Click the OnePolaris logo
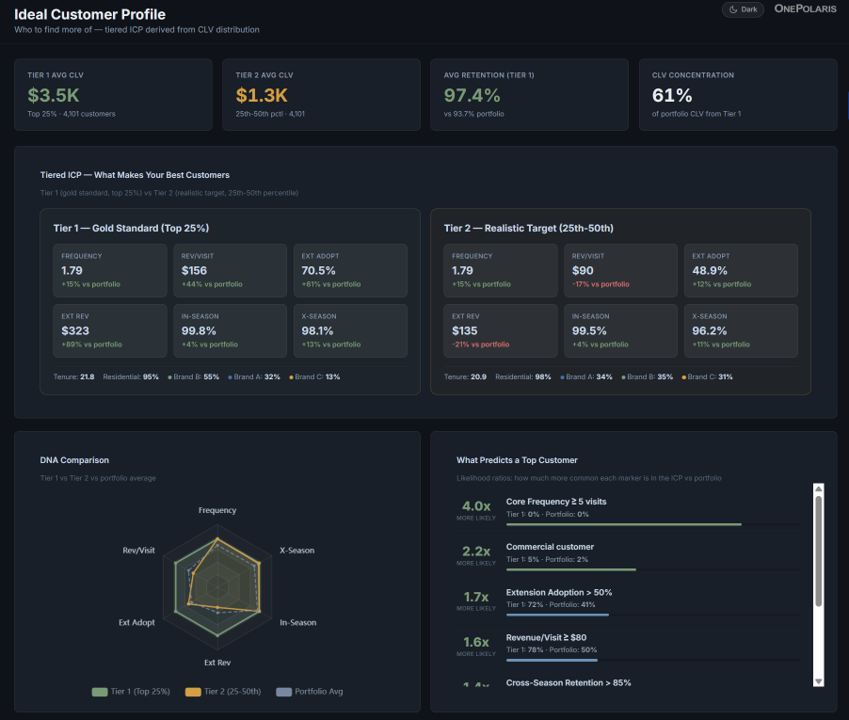This screenshot has height=720, width=849. (805, 9)
